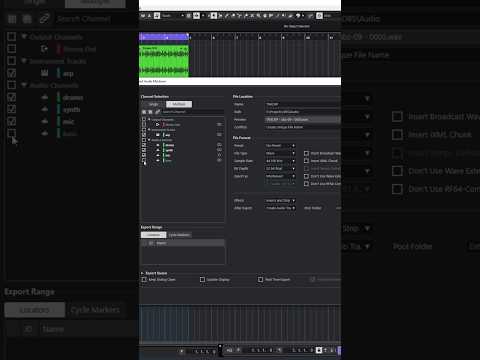Collapse Output Channels group in center list
This screenshot has height=360, width=480.
(x=149, y=119)
